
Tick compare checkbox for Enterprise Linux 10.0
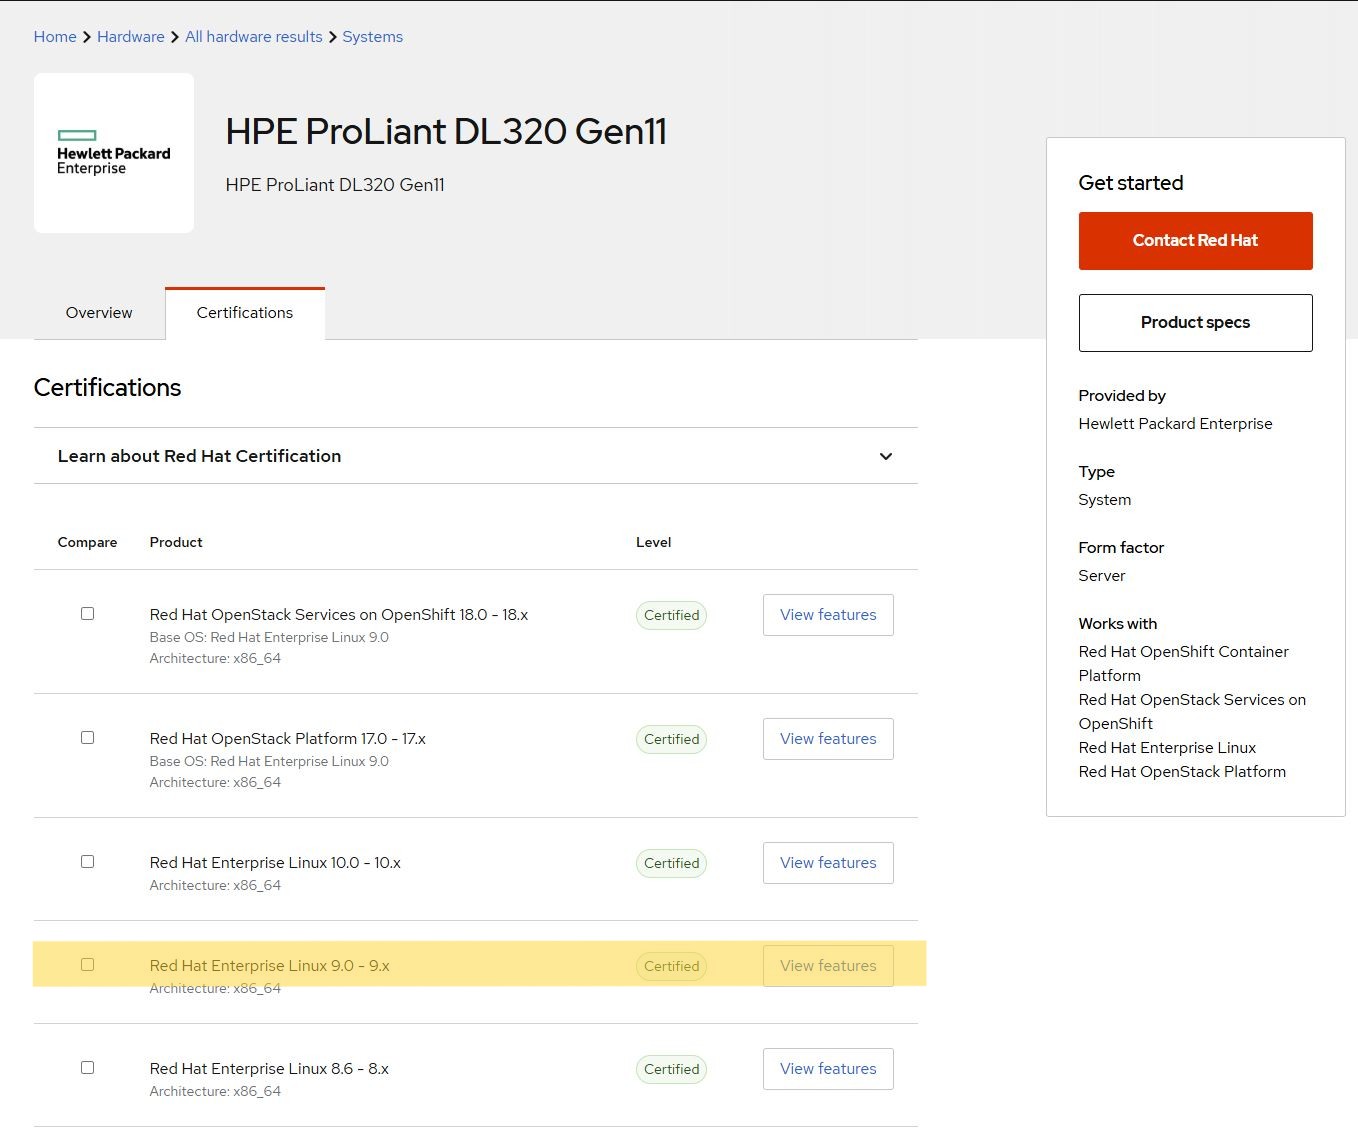[87, 862]
